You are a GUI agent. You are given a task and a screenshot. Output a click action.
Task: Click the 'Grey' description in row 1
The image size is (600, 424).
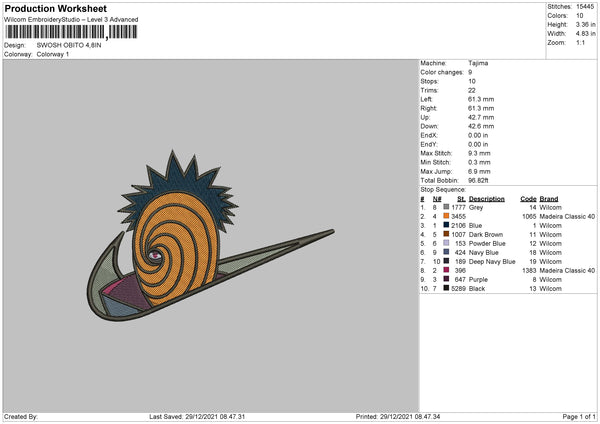click(x=476, y=207)
